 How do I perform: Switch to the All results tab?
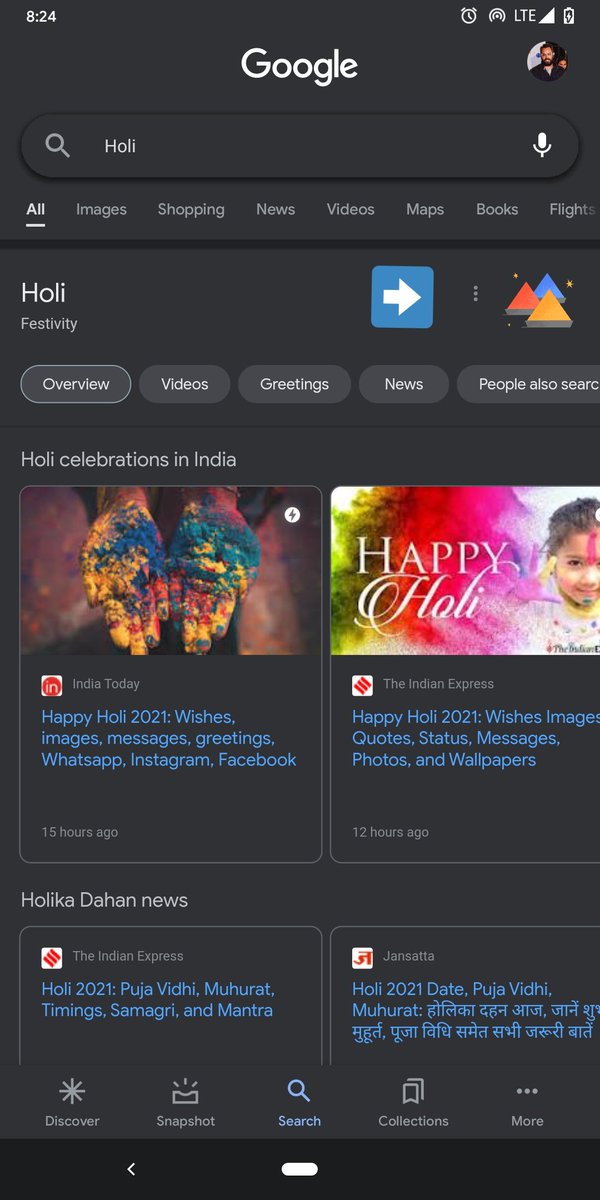[x=35, y=209]
